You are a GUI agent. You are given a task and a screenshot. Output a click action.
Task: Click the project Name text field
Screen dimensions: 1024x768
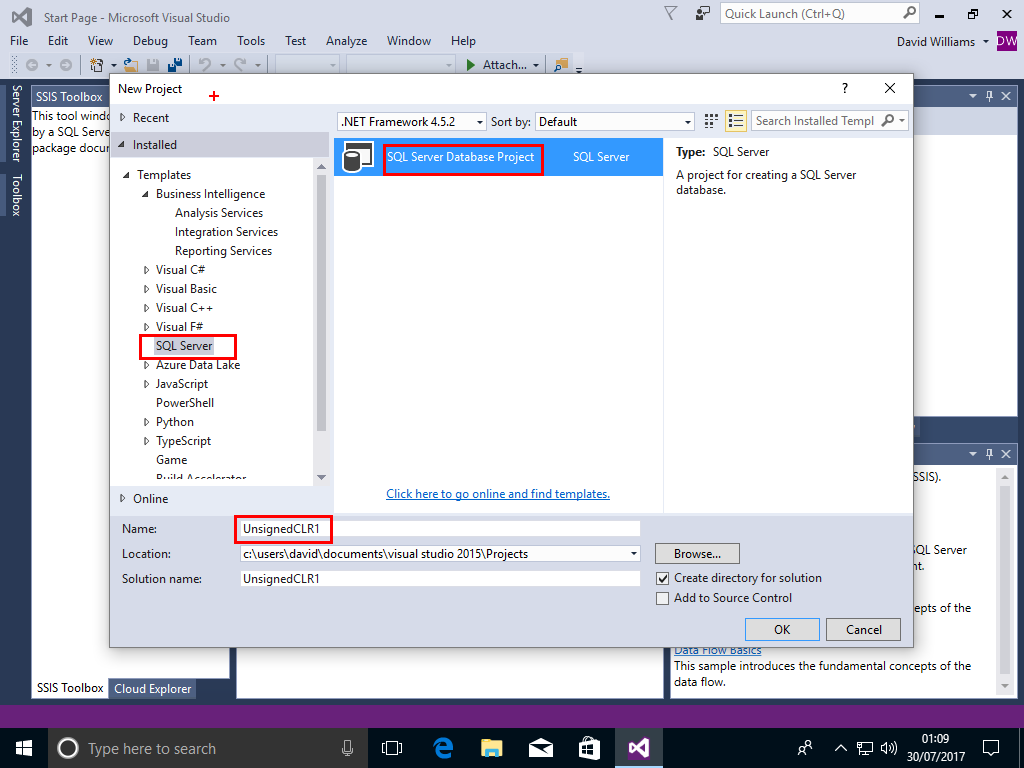[440, 528]
